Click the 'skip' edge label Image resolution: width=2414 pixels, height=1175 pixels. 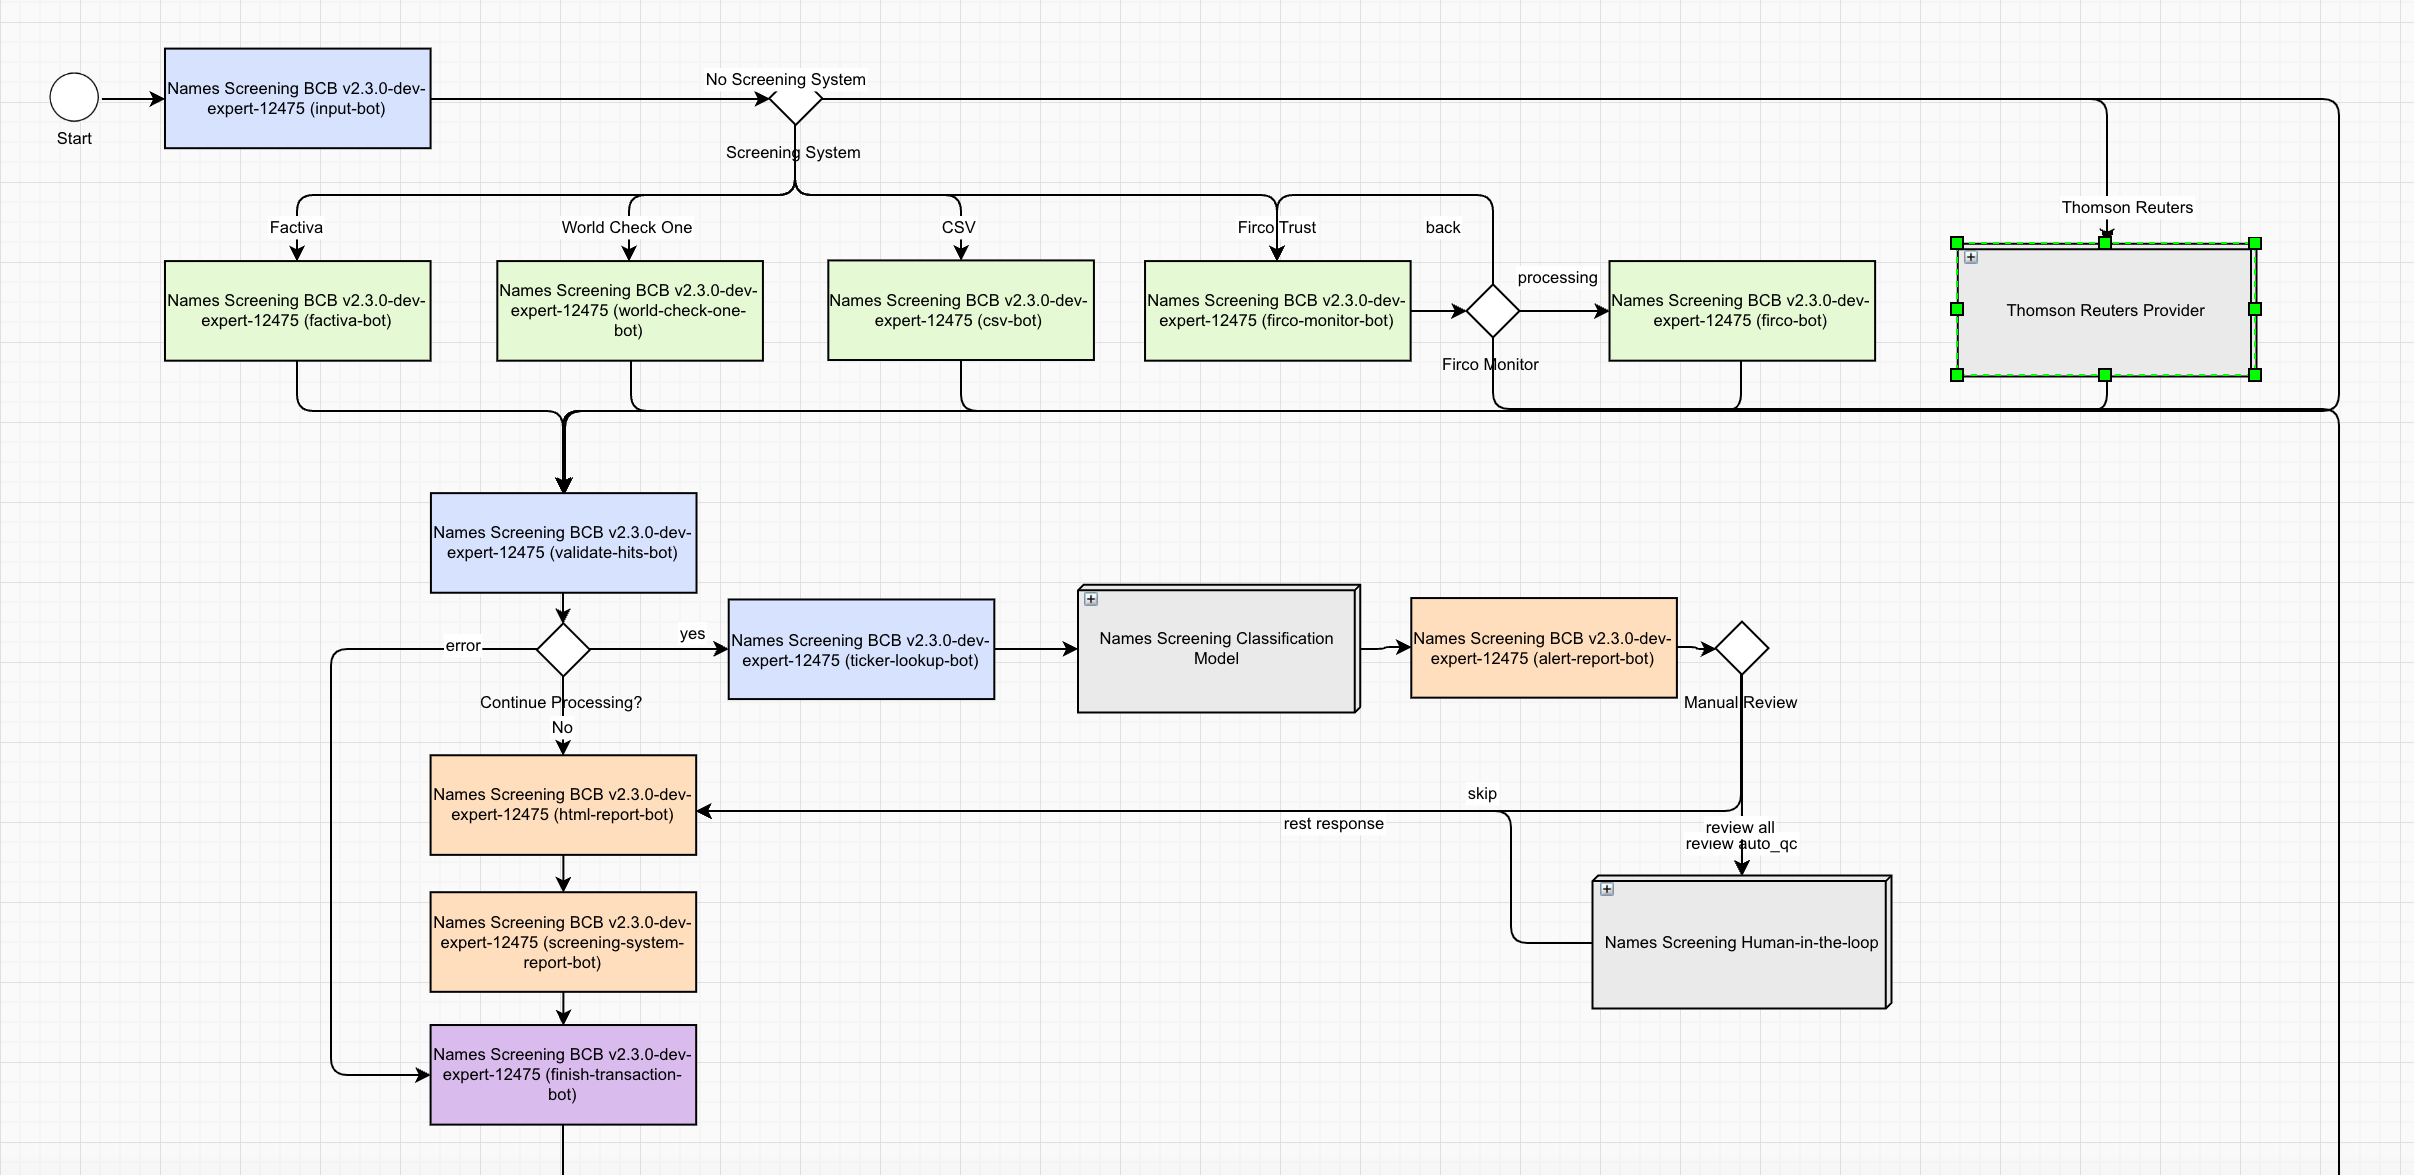point(1482,793)
